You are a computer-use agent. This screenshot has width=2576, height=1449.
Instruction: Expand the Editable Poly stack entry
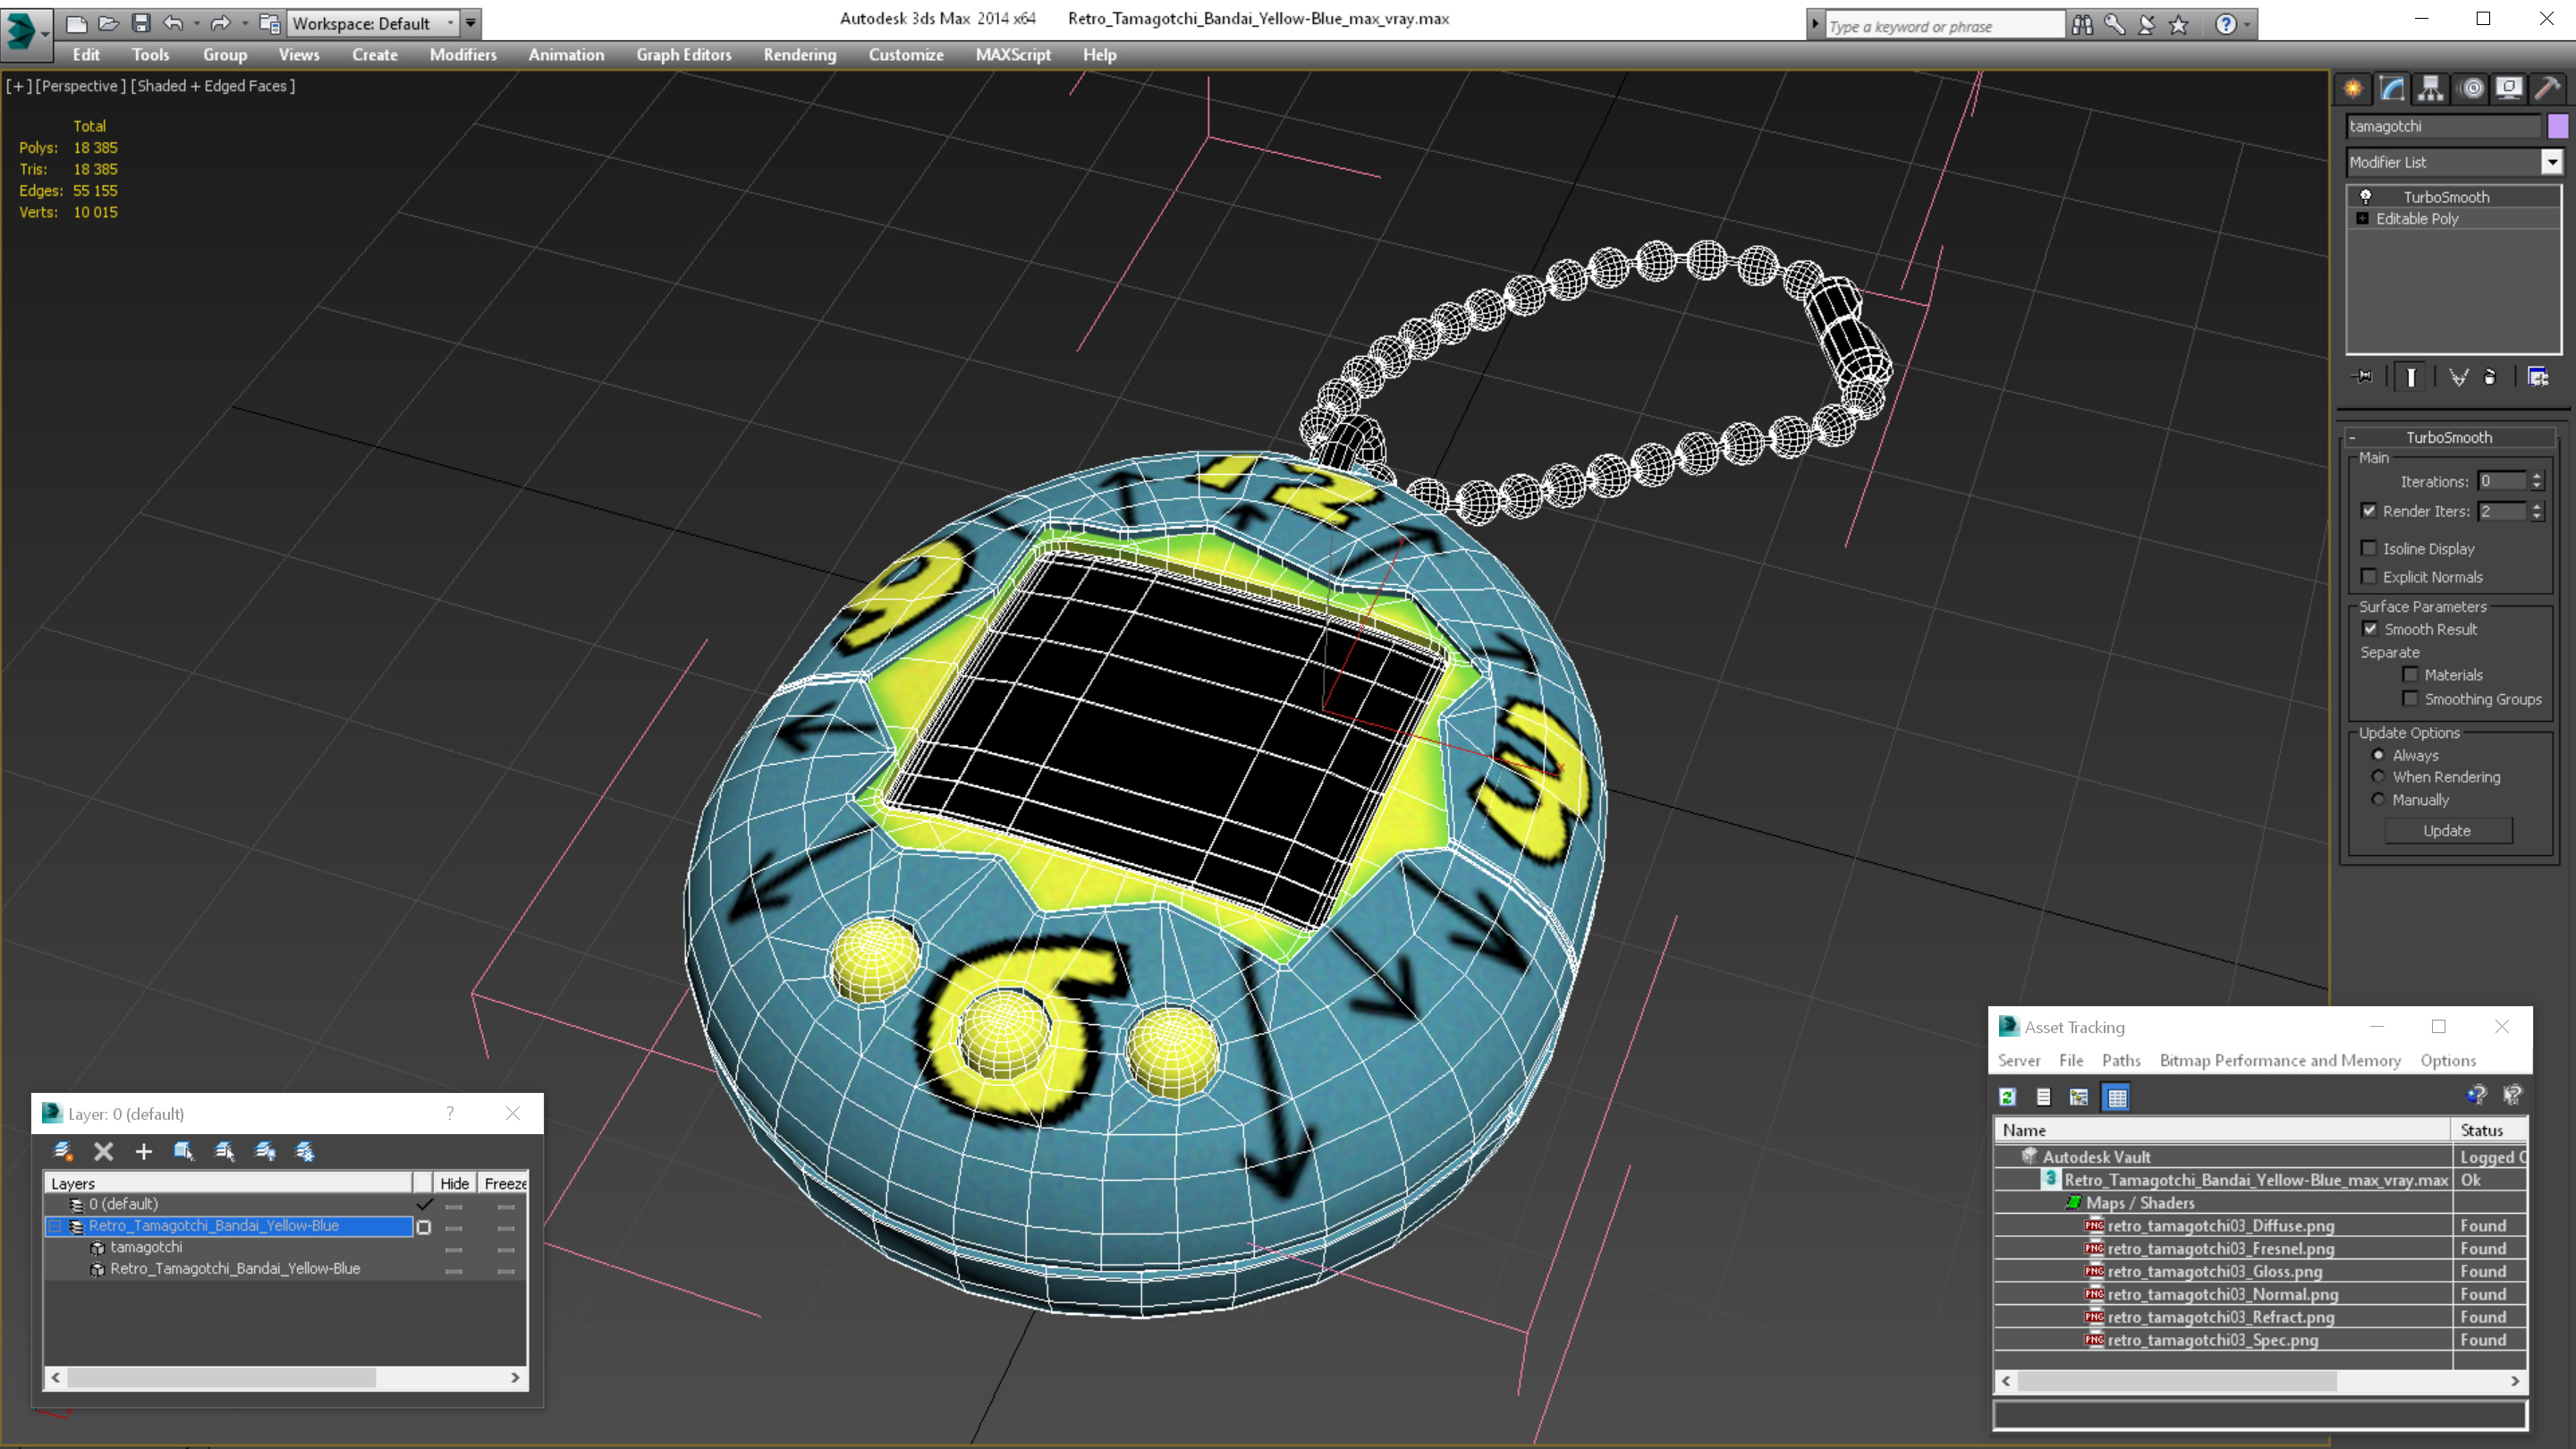[2363, 218]
